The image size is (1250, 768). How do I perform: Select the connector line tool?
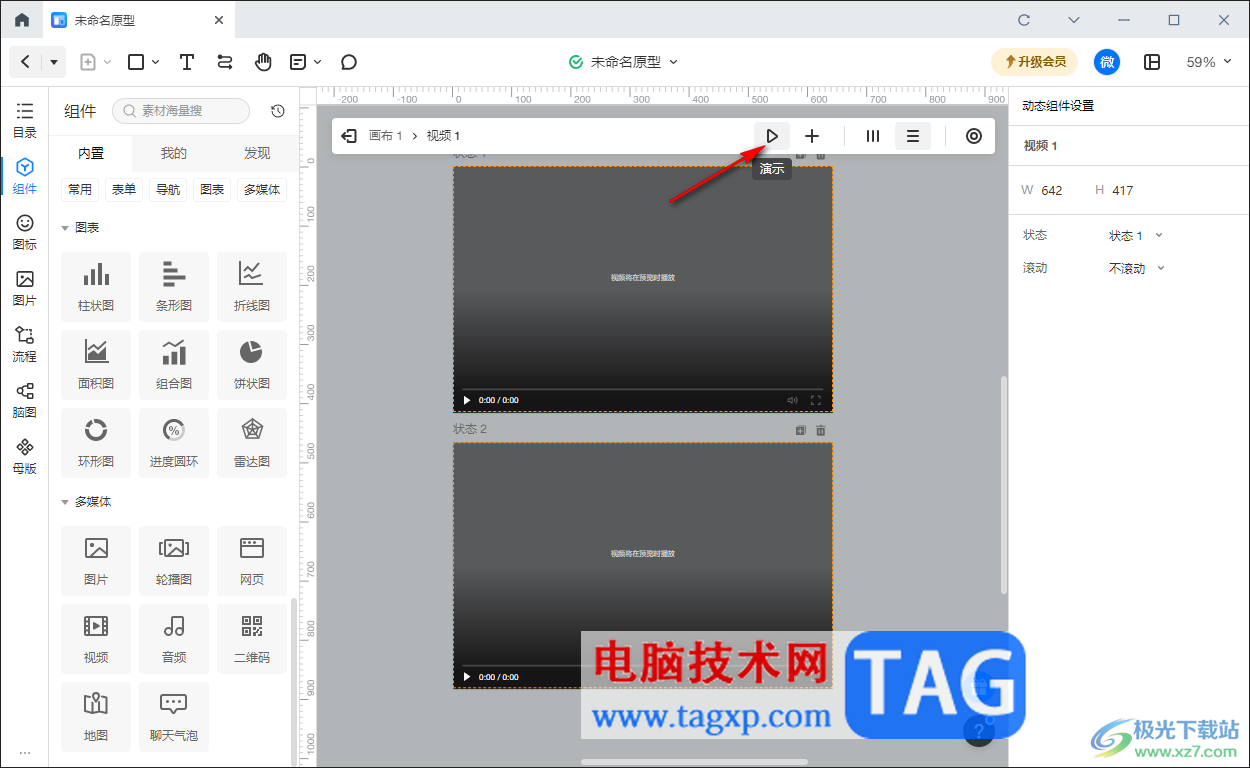click(225, 62)
